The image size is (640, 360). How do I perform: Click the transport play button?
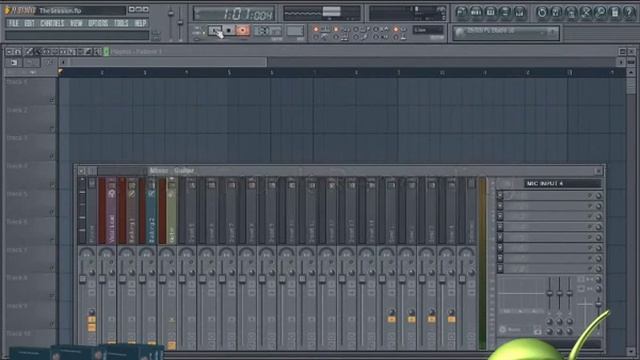pos(215,30)
